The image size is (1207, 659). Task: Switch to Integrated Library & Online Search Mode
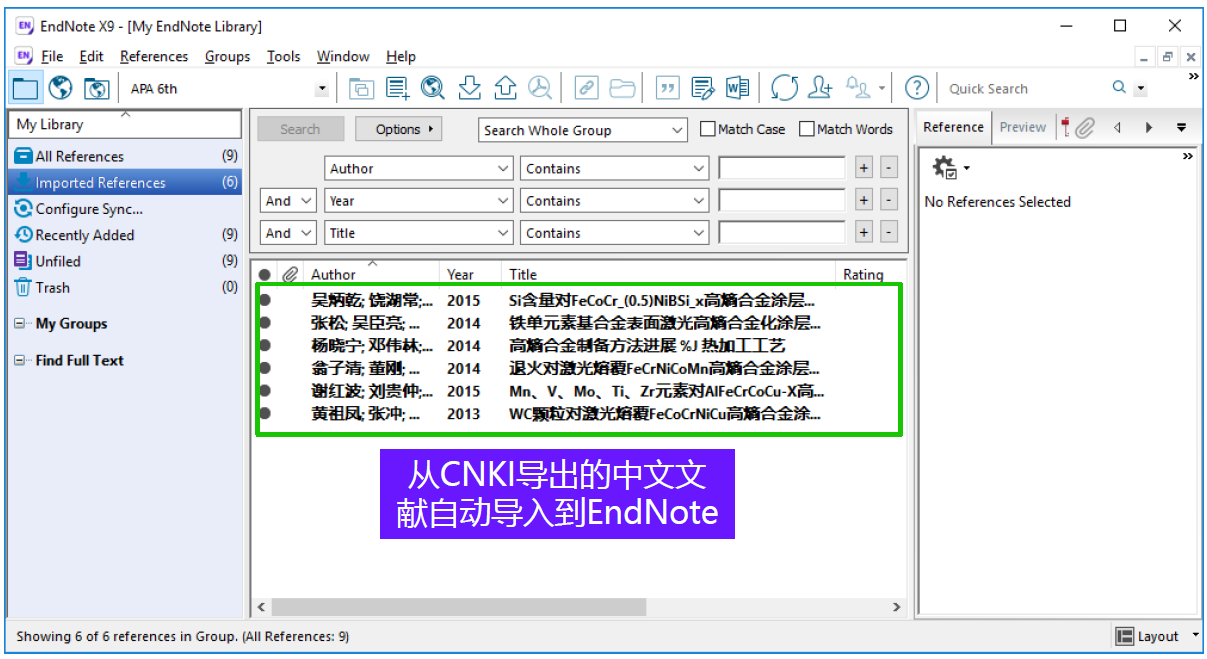[96, 88]
